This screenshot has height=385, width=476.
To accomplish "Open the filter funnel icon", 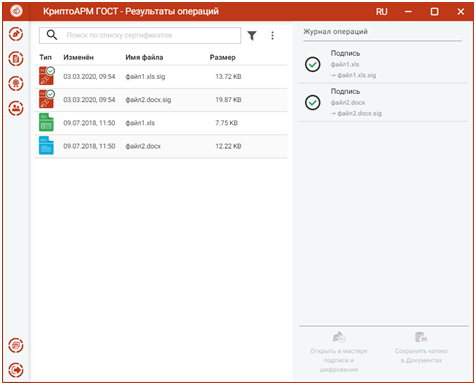I will click(x=252, y=35).
